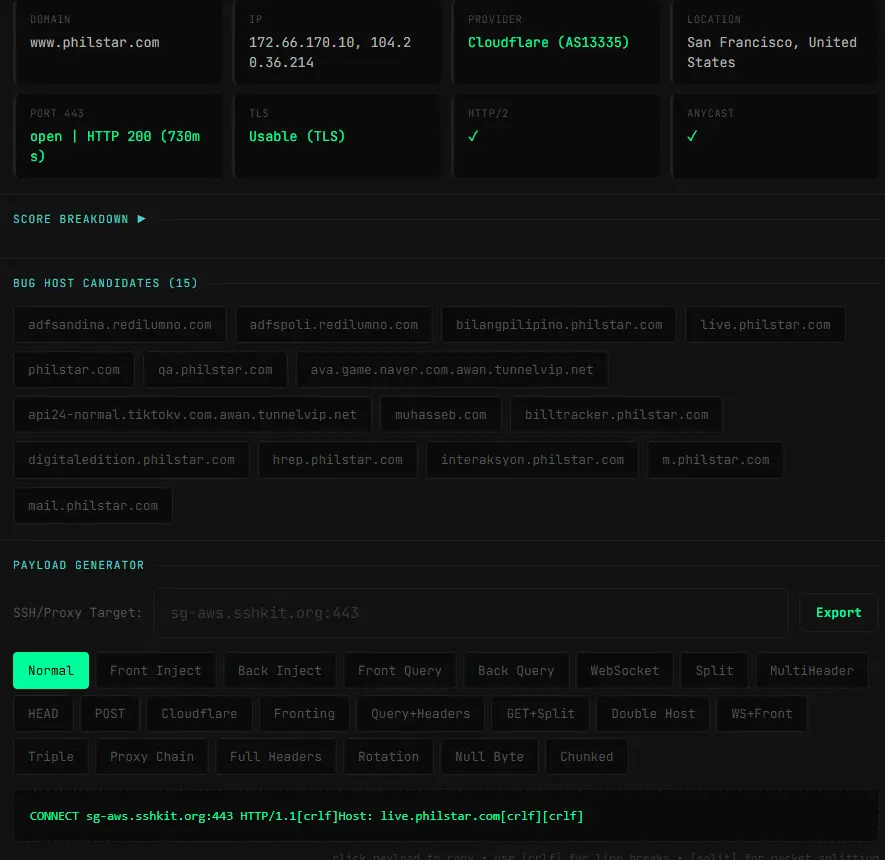Click the Payload Generator heading
Image resolution: width=885 pixels, height=860 pixels.
[78, 565]
